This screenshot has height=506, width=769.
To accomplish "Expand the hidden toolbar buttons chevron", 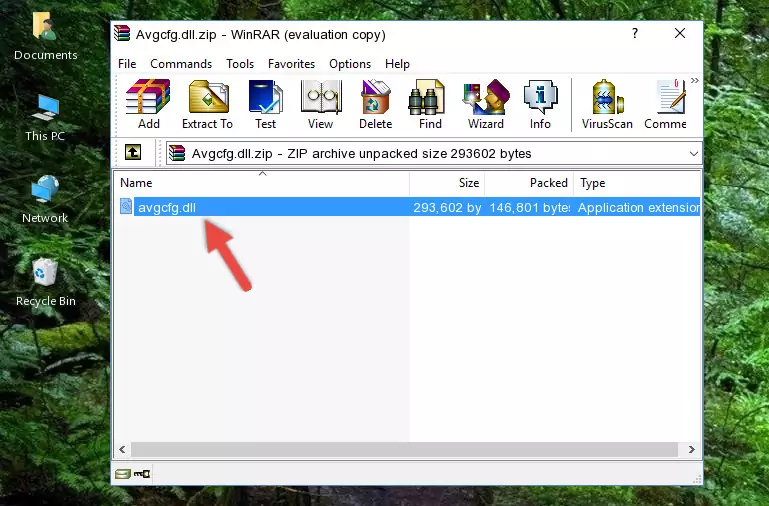I will pos(694,80).
